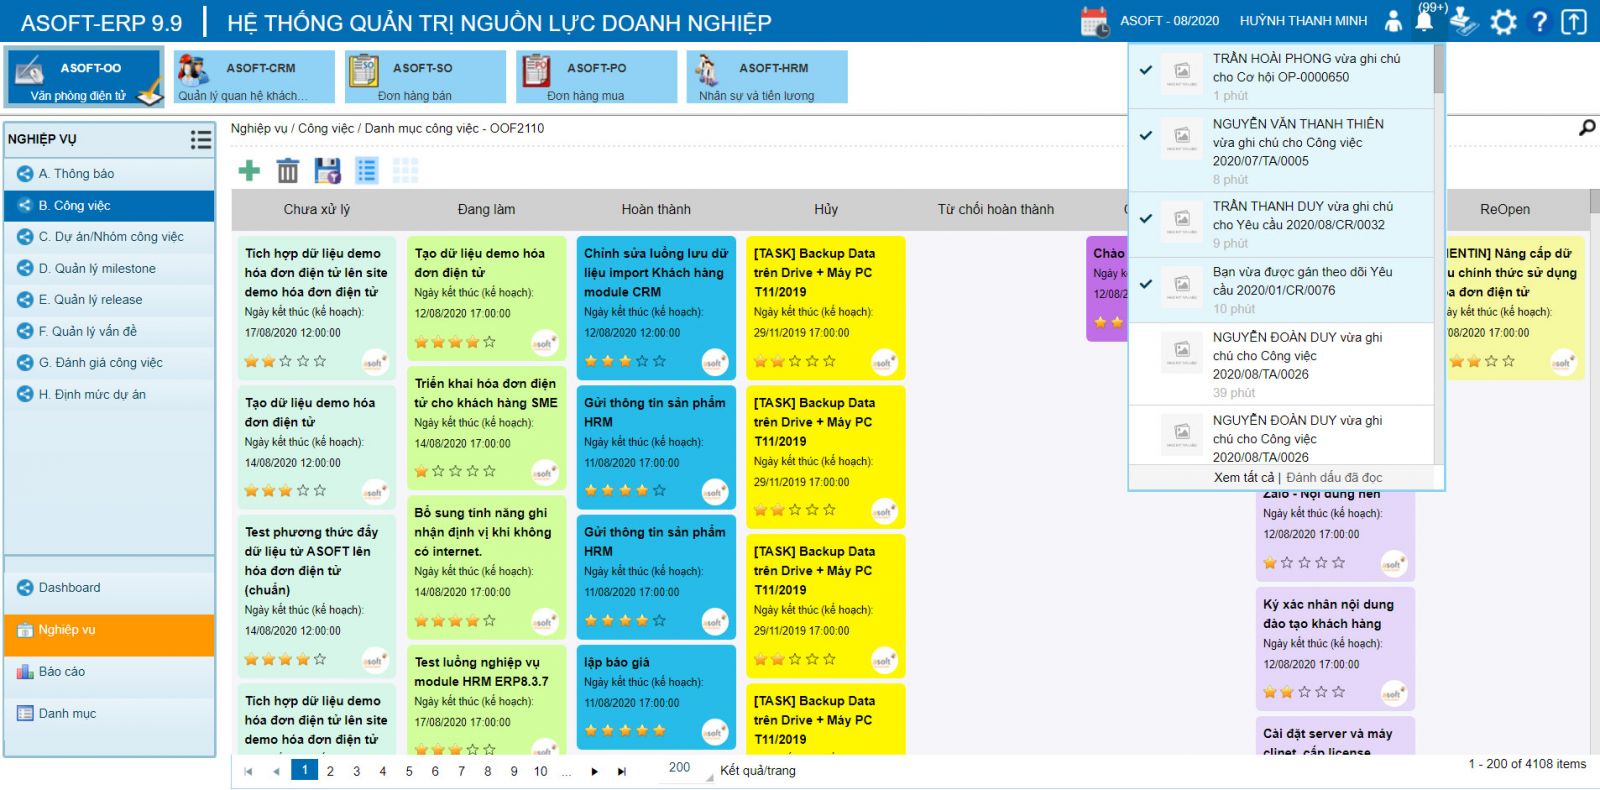Click stars on 'Test luồng nghiệp vụ' card
The height and width of the screenshot is (790, 1600).
pos(455,748)
